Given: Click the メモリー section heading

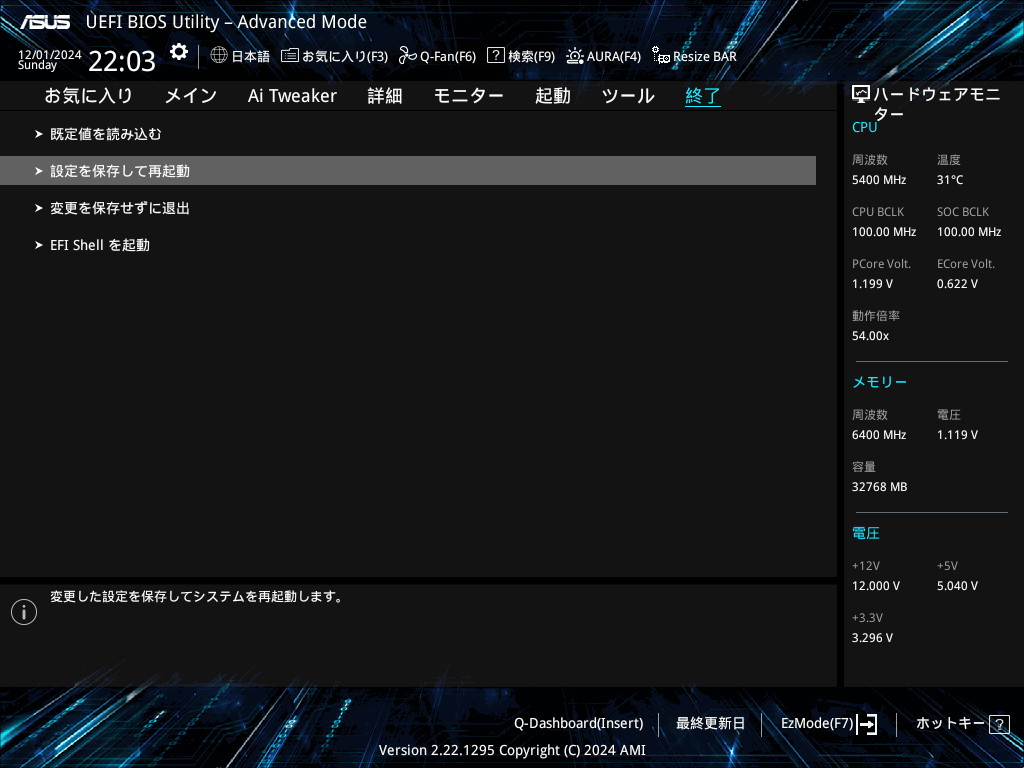Looking at the screenshot, I should 880,382.
